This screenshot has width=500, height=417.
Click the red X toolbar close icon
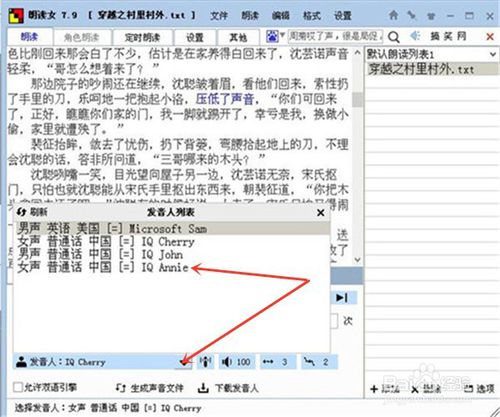pos(490,37)
